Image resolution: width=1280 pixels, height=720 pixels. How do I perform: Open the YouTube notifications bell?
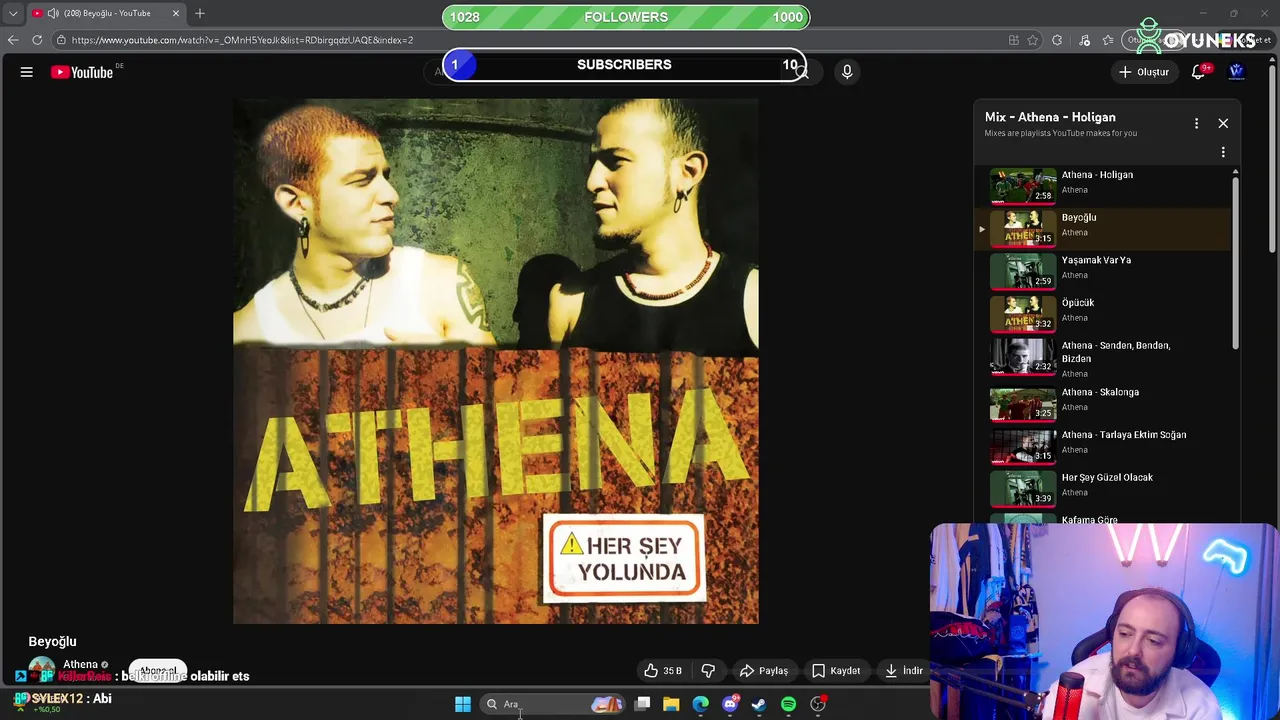coord(1199,72)
